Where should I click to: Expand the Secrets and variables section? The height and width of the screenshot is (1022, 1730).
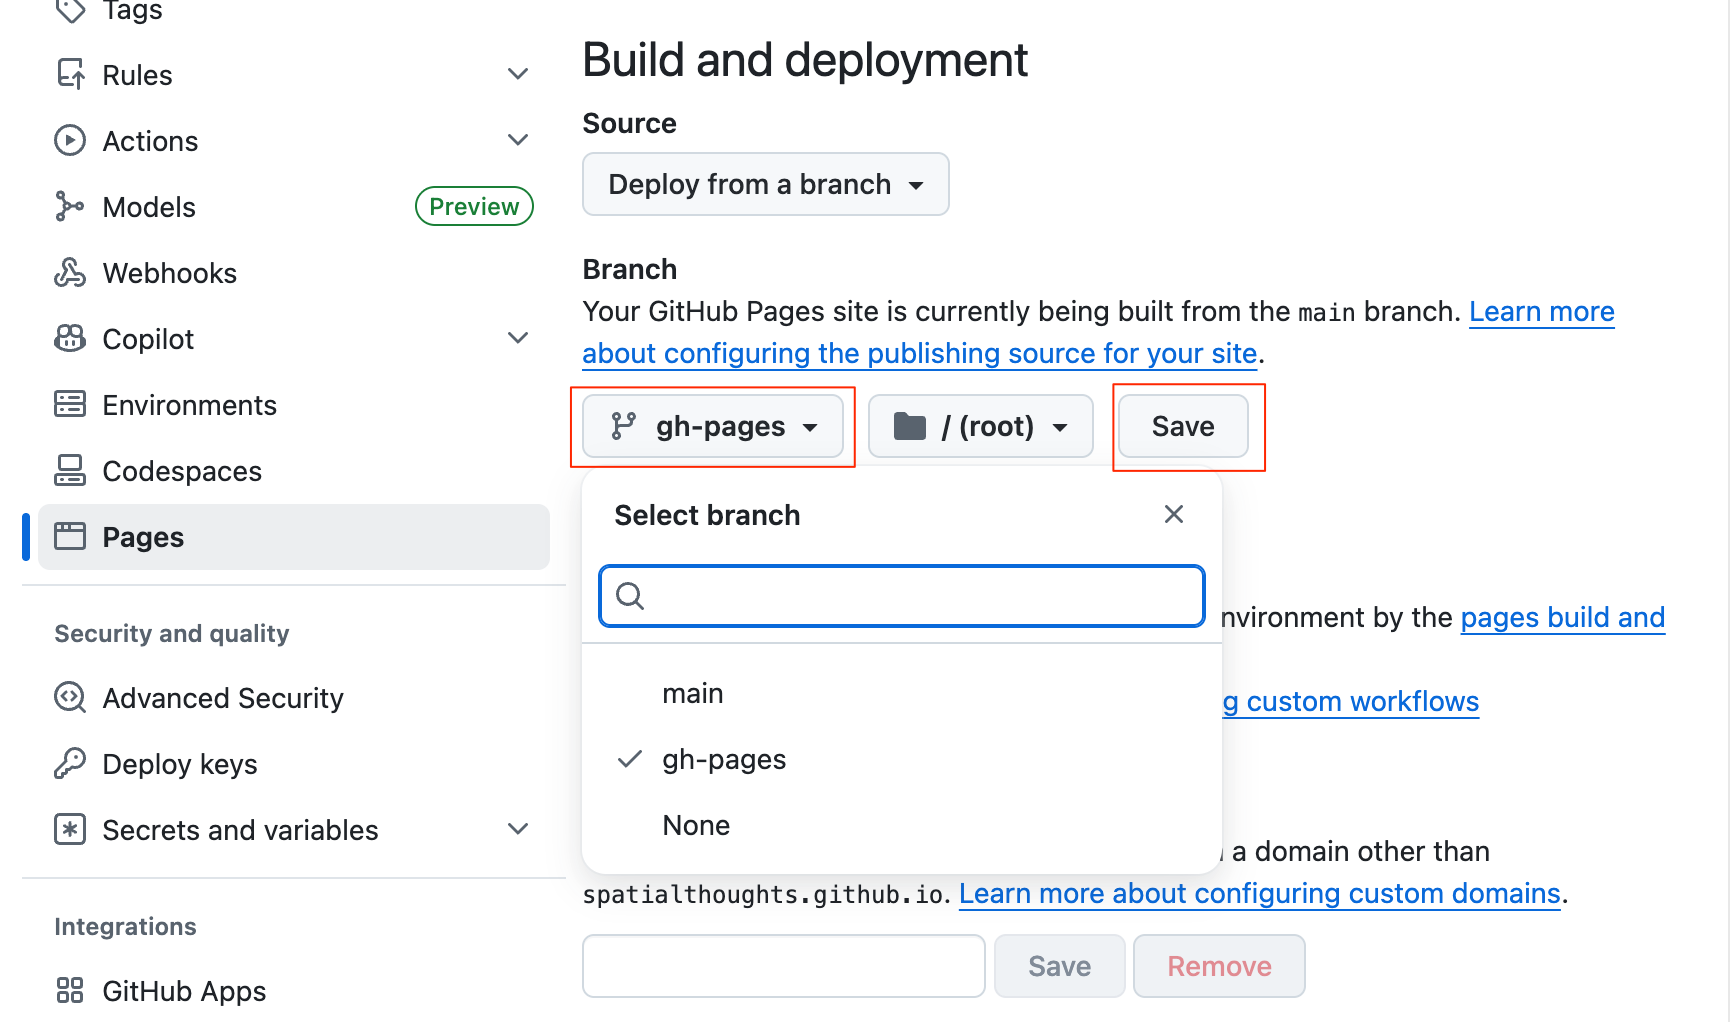tap(517, 830)
